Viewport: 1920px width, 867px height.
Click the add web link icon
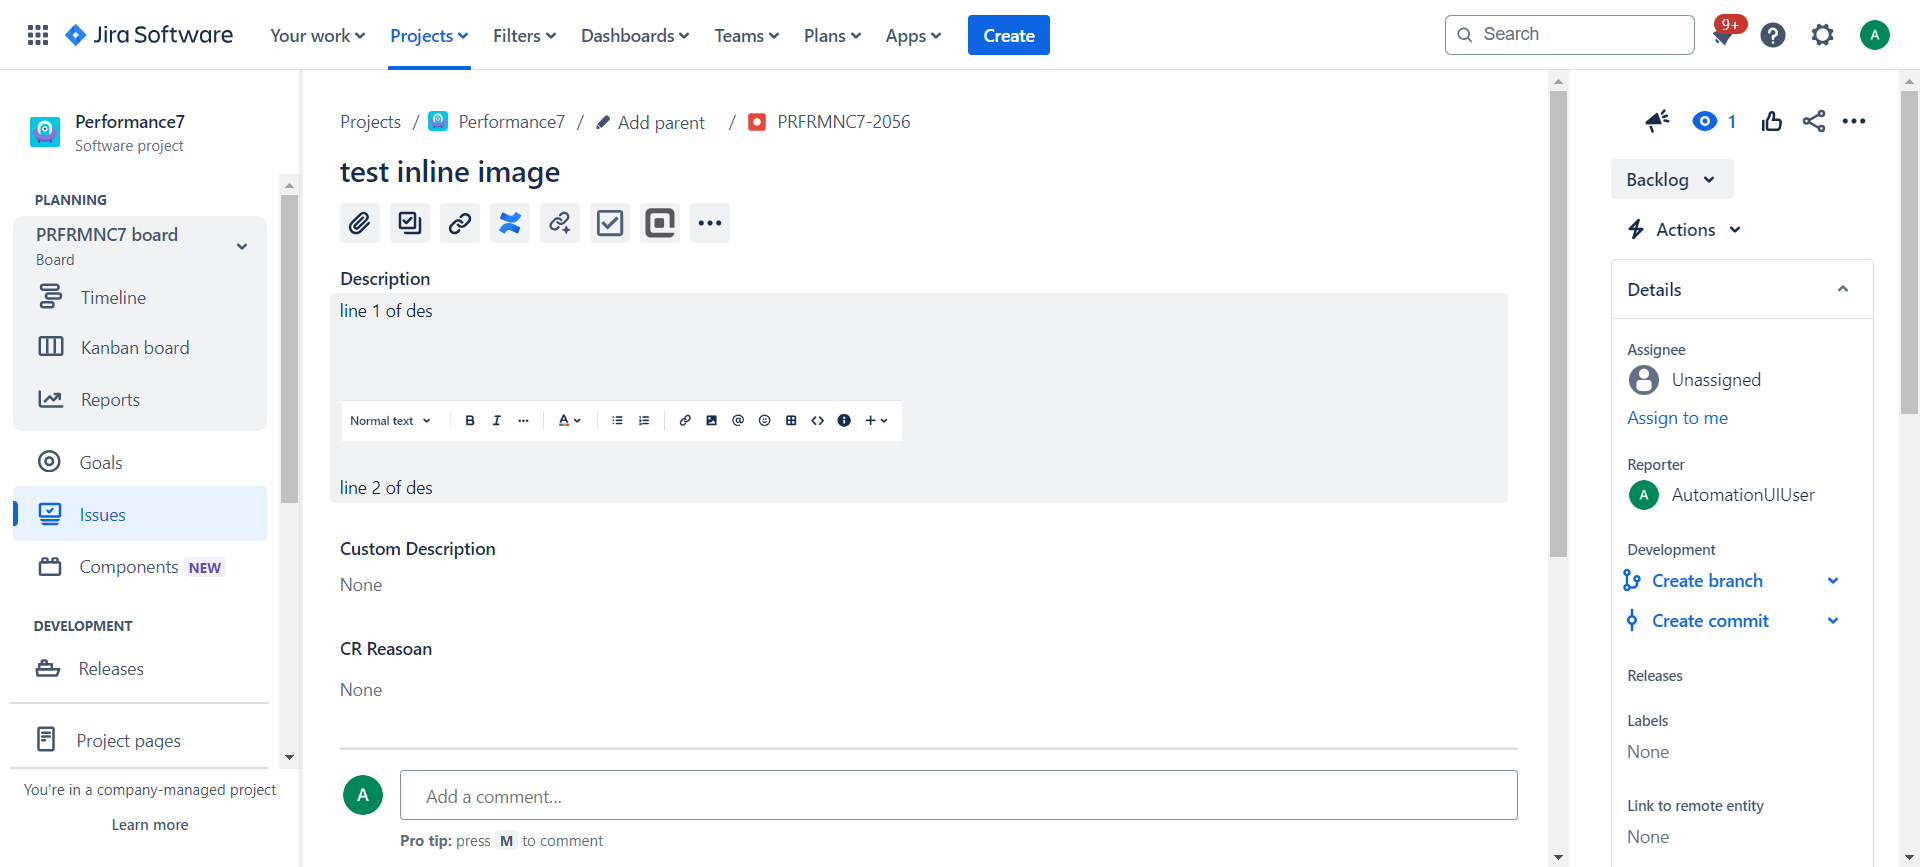pyautogui.click(x=560, y=223)
